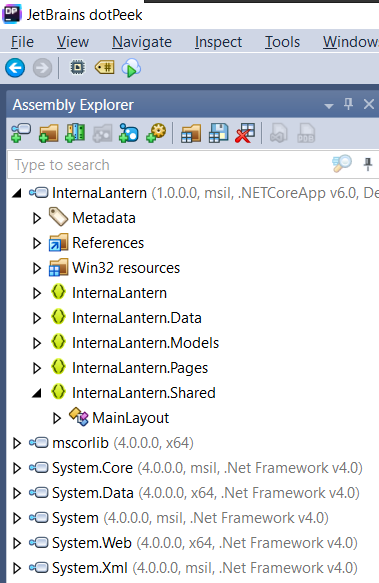Click the greyed add package icon
Image resolution: width=379 pixels, height=583 pixels.
click(102, 133)
